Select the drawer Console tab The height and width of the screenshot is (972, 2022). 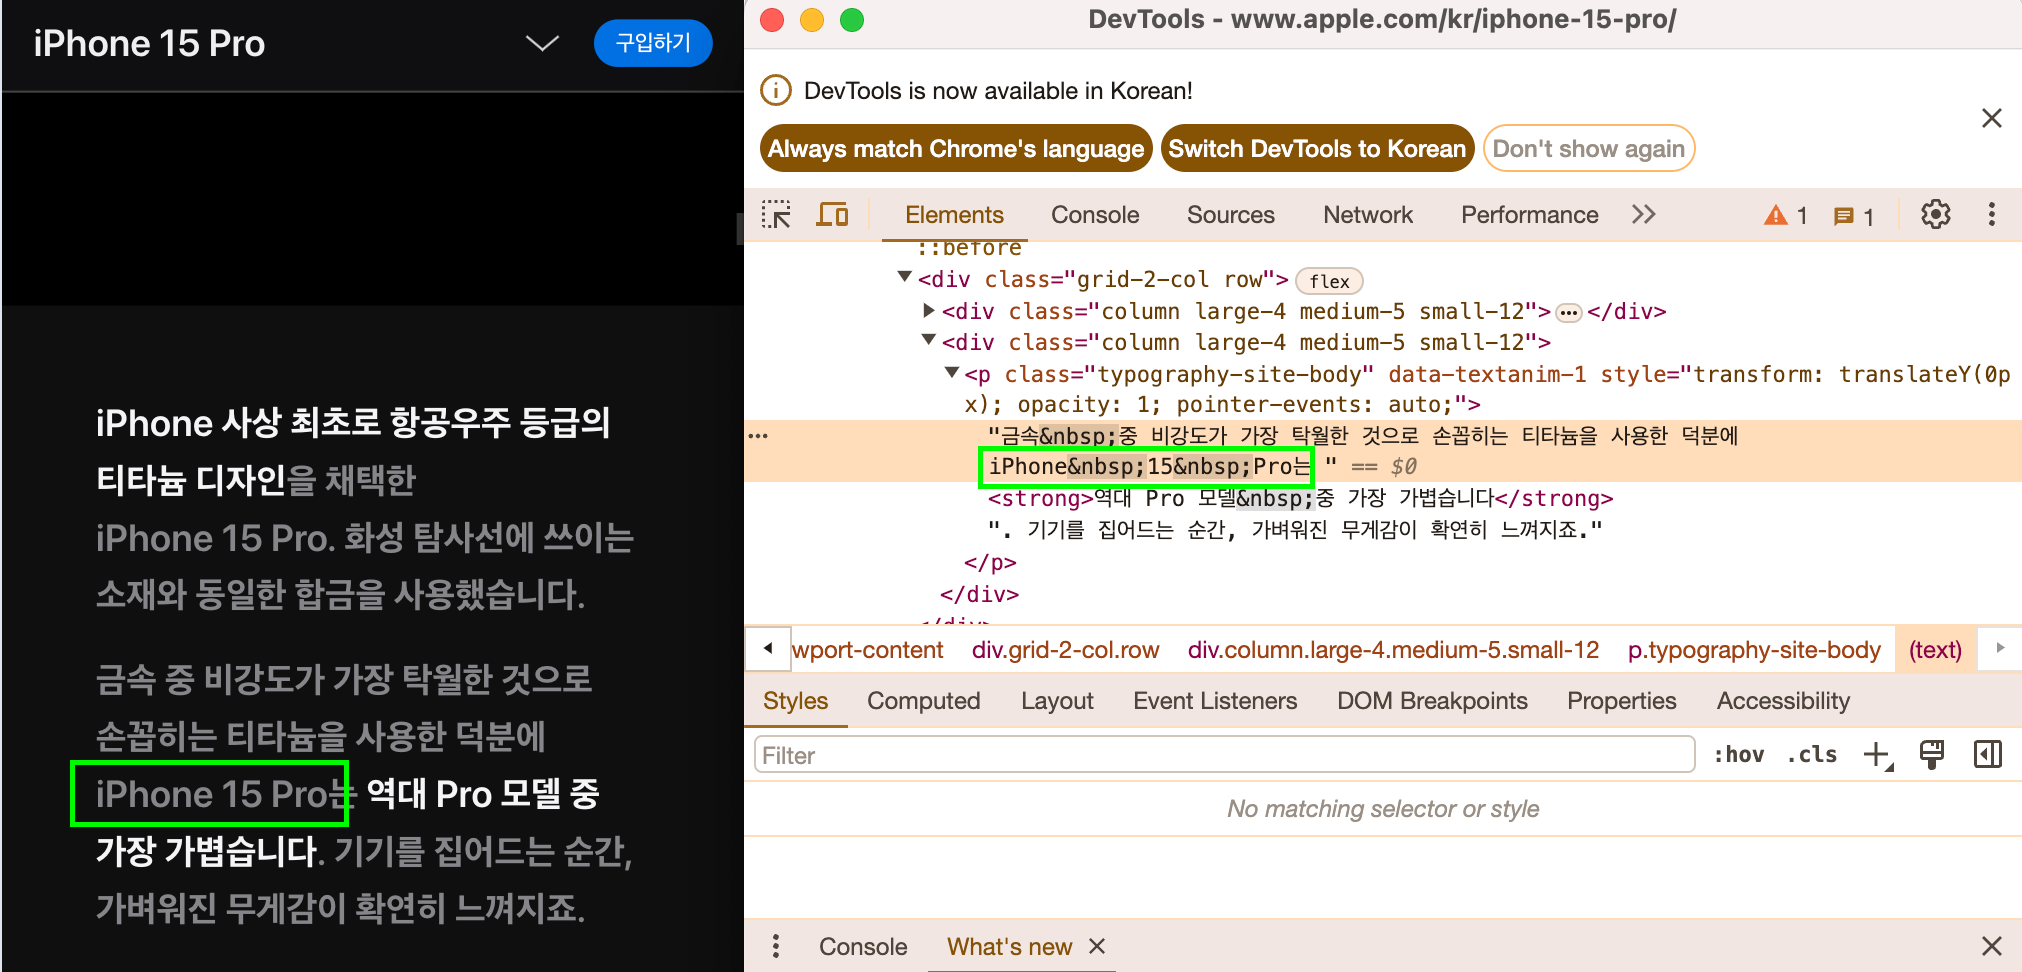tap(863, 947)
